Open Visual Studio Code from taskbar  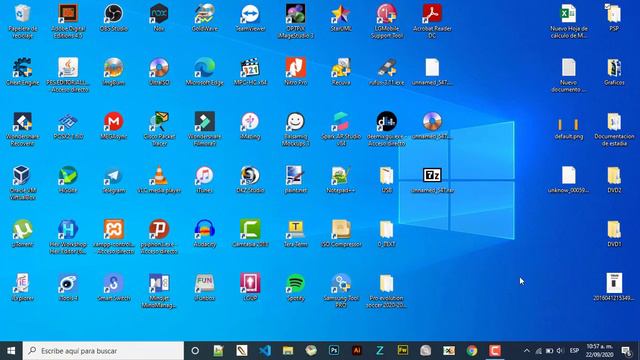tap(265, 351)
